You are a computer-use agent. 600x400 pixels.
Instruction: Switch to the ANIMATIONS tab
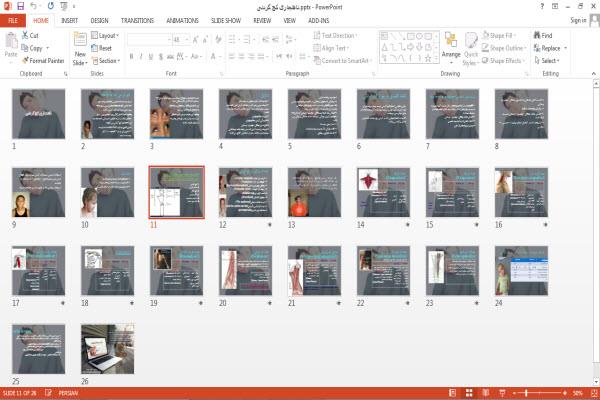click(183, 20)
